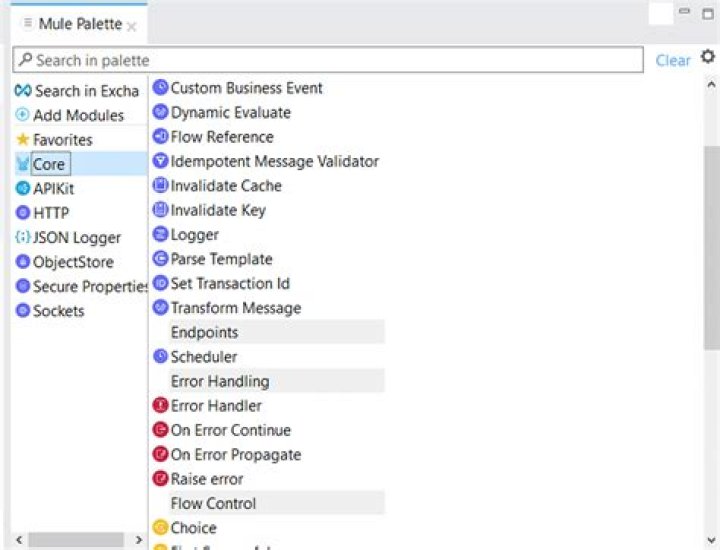Click the Transform Message icon
The image size is (720, 550).
click(x=160, y=307)
